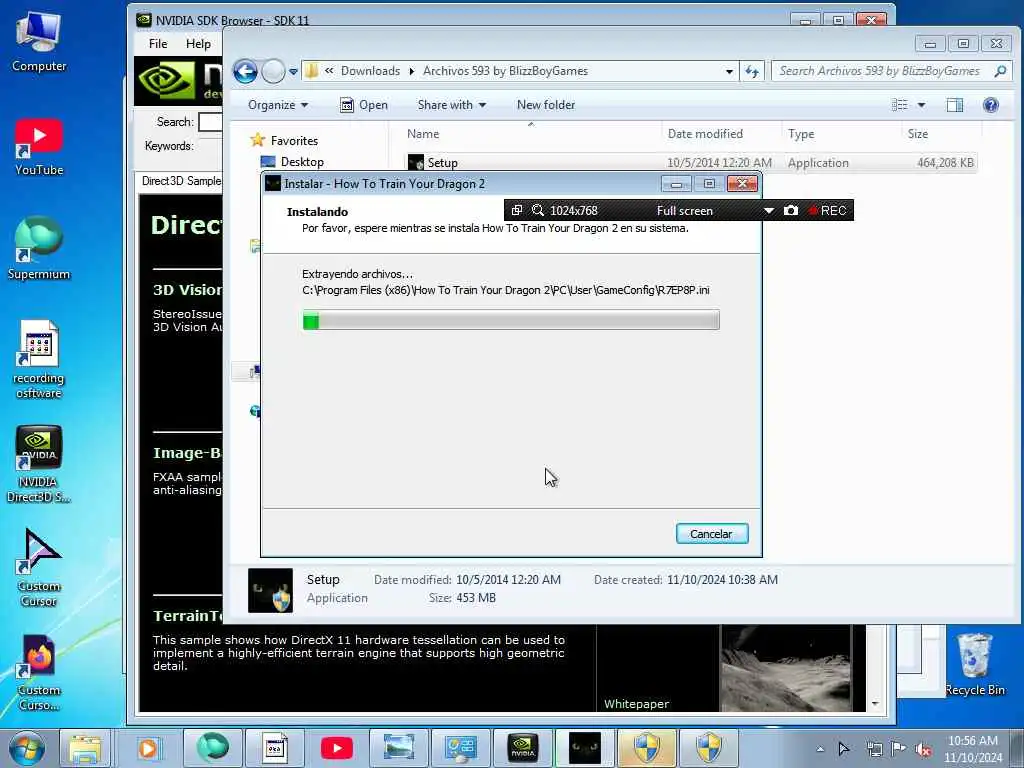Click the terrain sample thumbnail in SDK Browser
1024x768 pixels.
coord(786,669)
